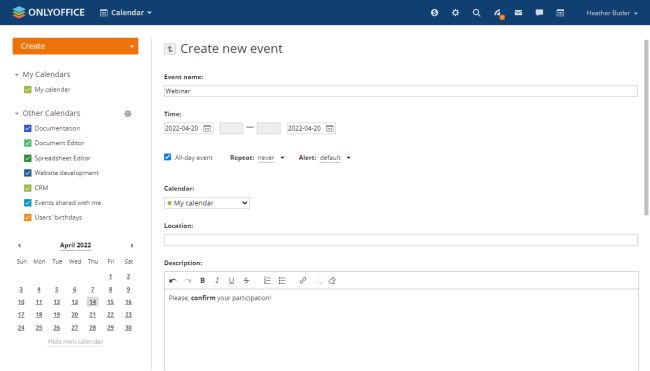Viewport: 650px width, 371px height.
Task: Open Heather Butler user menu
Action: pyautogui.click(x=612, y=13)
